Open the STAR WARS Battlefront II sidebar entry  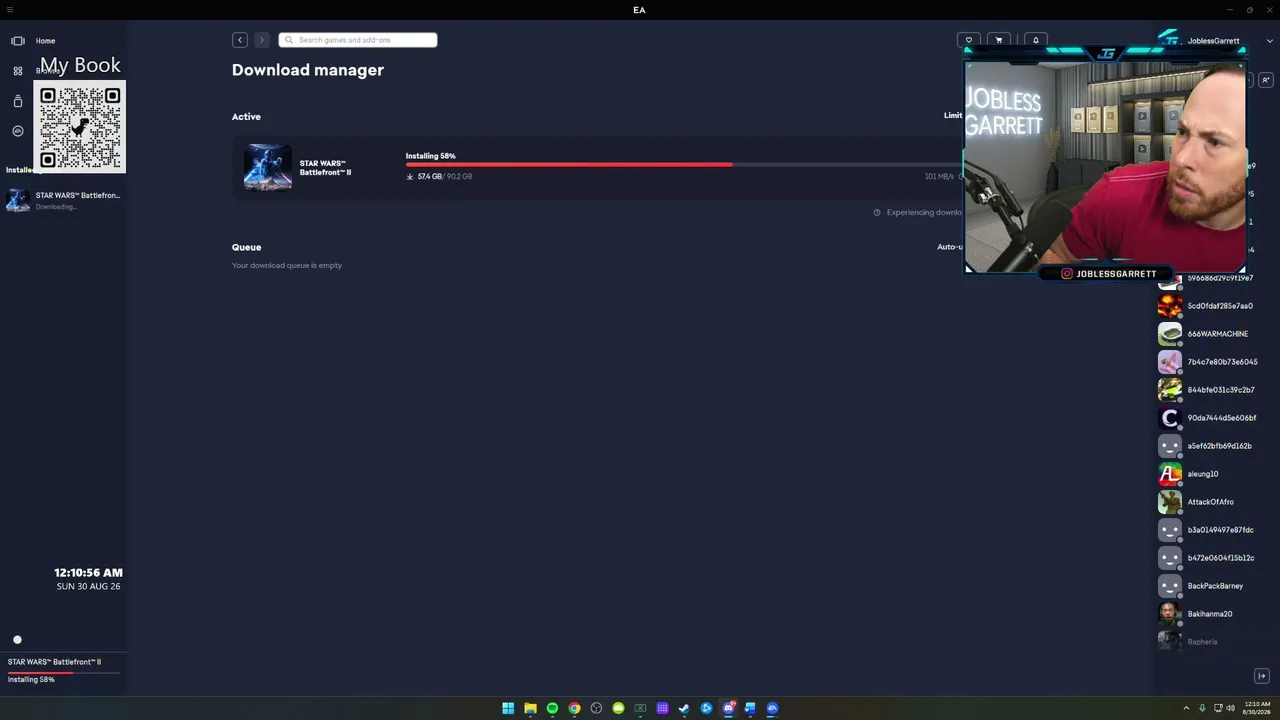[x=64, y=200]
